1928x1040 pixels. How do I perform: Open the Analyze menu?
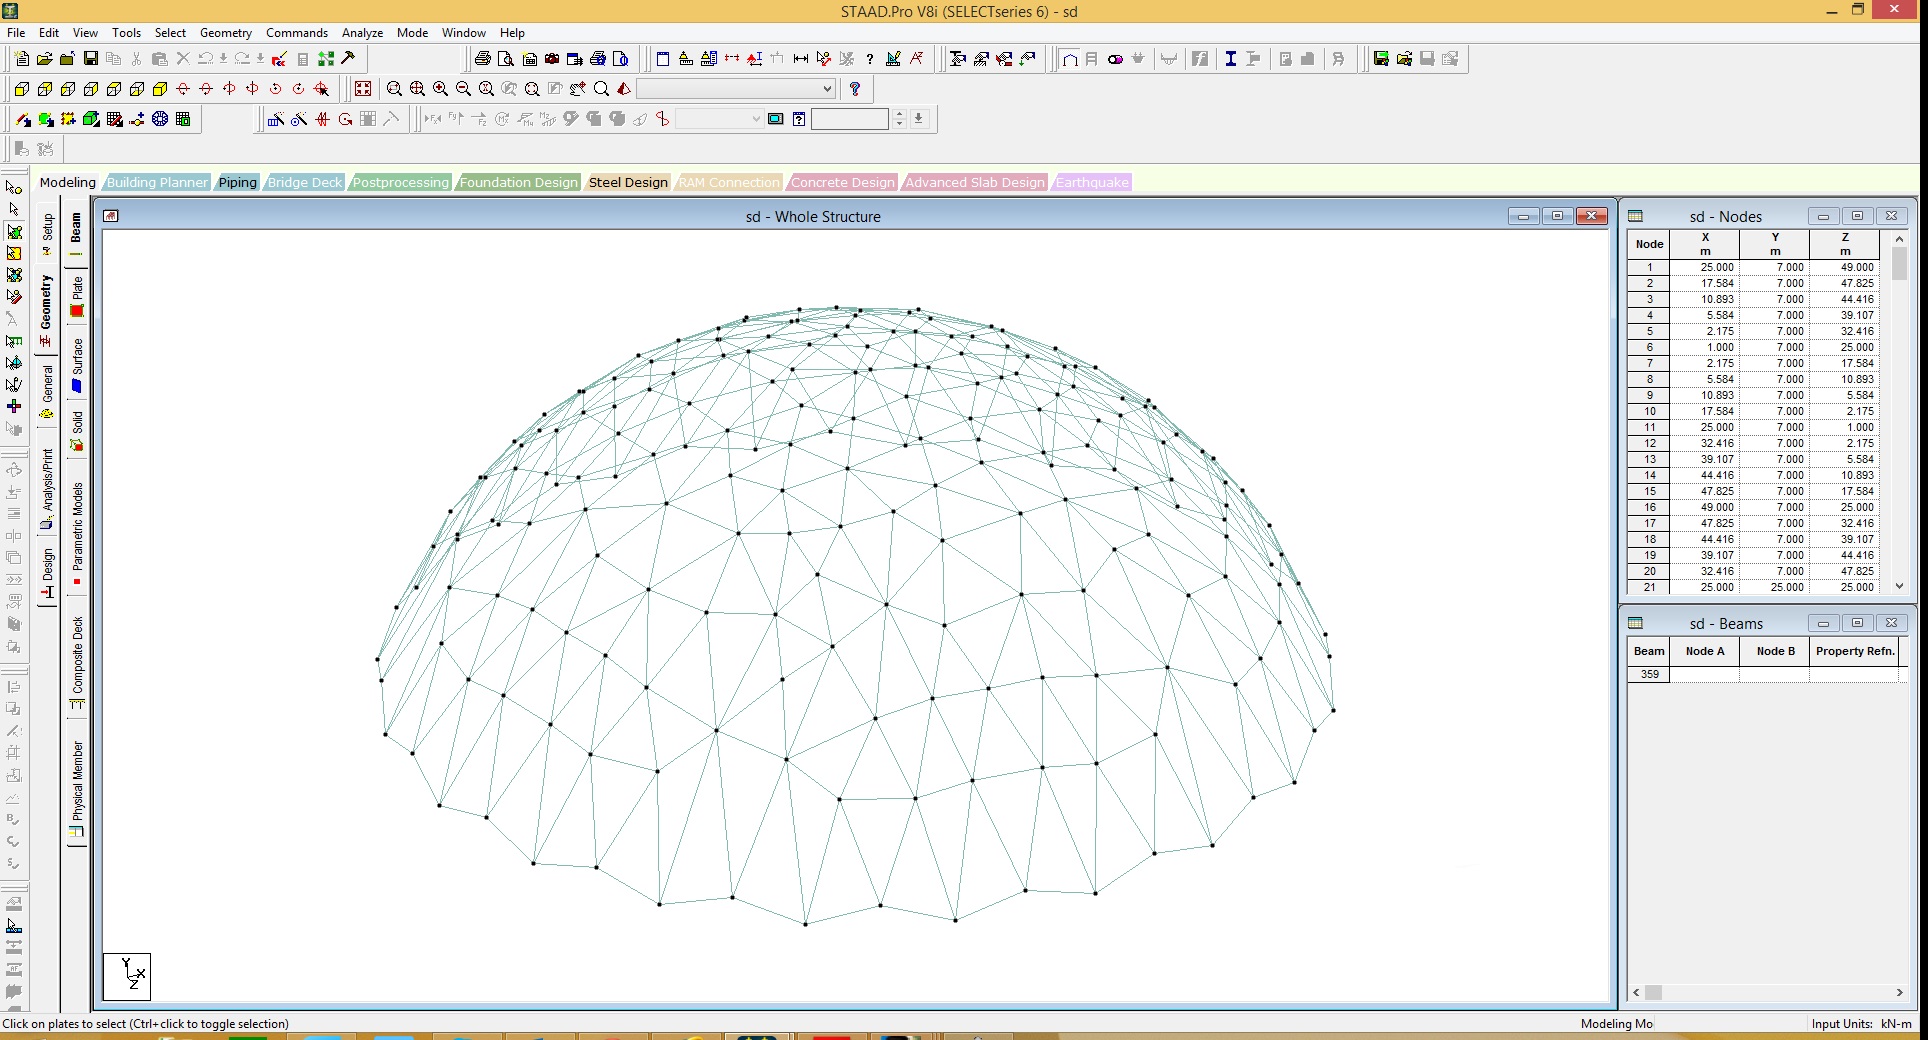(x=362, y=33)
